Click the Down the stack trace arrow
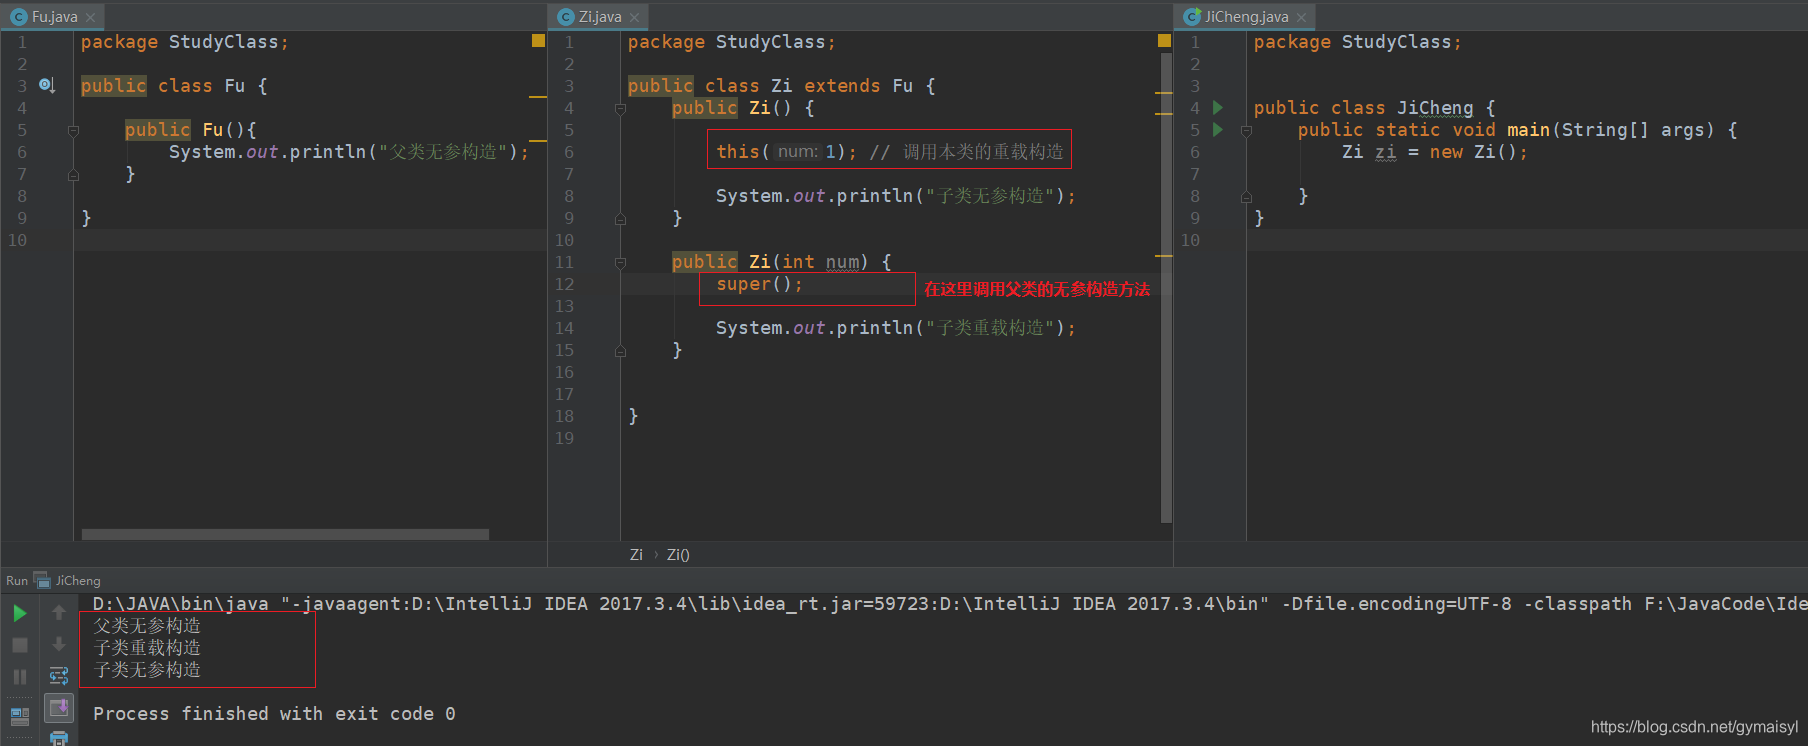Screen dimensions: 1808x746 click(59, 644)
